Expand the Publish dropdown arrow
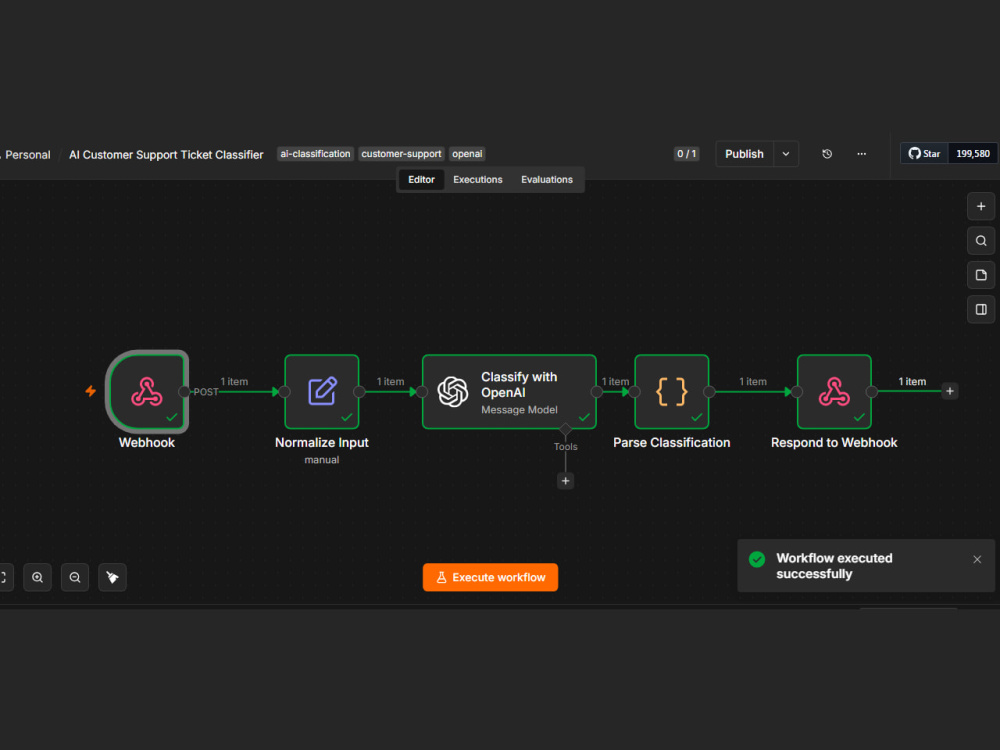 point(786,154)
